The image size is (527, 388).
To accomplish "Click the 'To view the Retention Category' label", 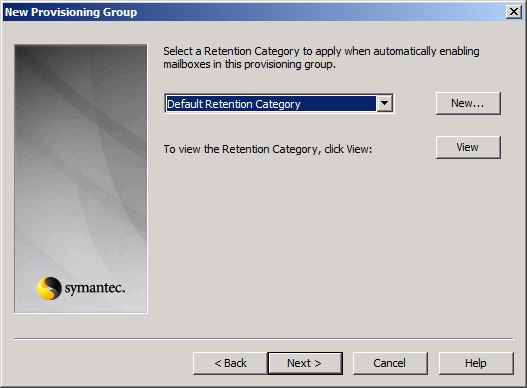I will tap(268, 149).
